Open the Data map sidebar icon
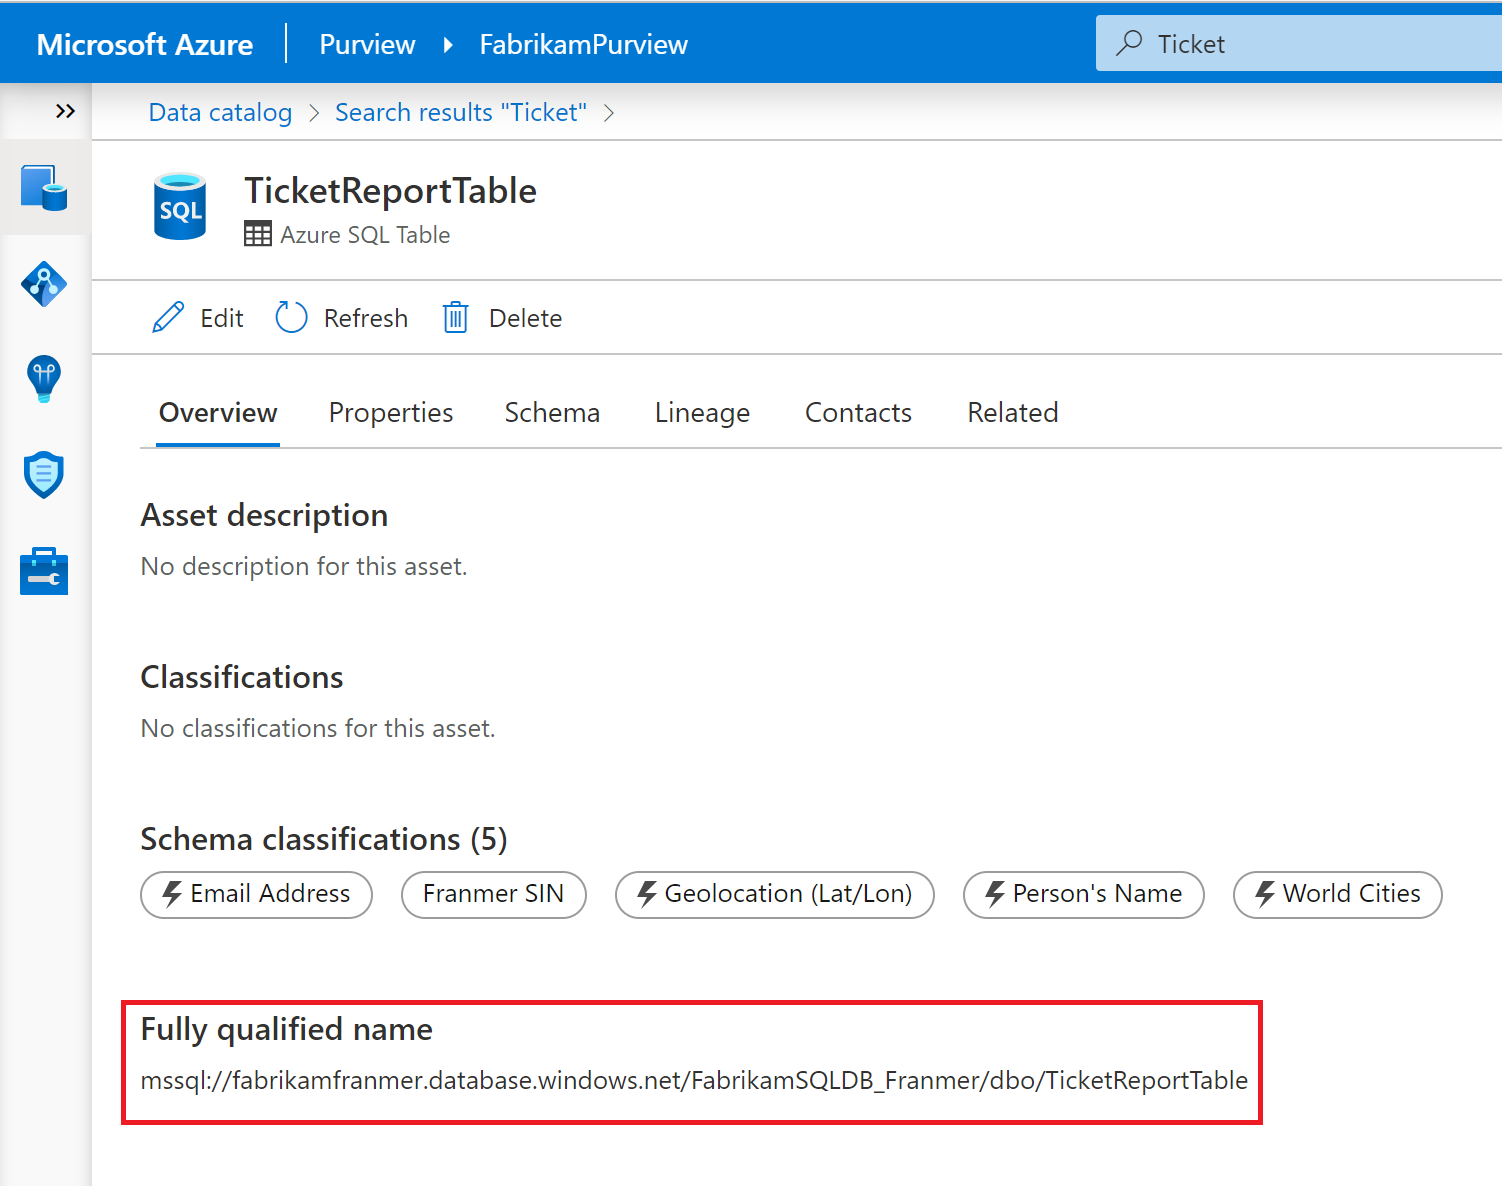 click(44, 284)
